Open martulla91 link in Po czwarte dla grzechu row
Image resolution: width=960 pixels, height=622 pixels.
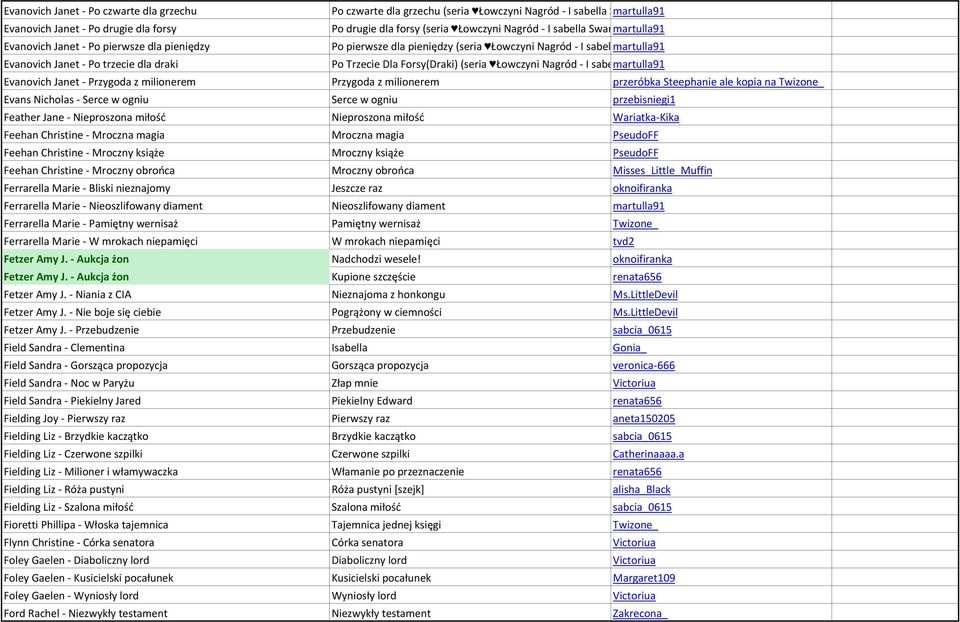pos(639,11)
